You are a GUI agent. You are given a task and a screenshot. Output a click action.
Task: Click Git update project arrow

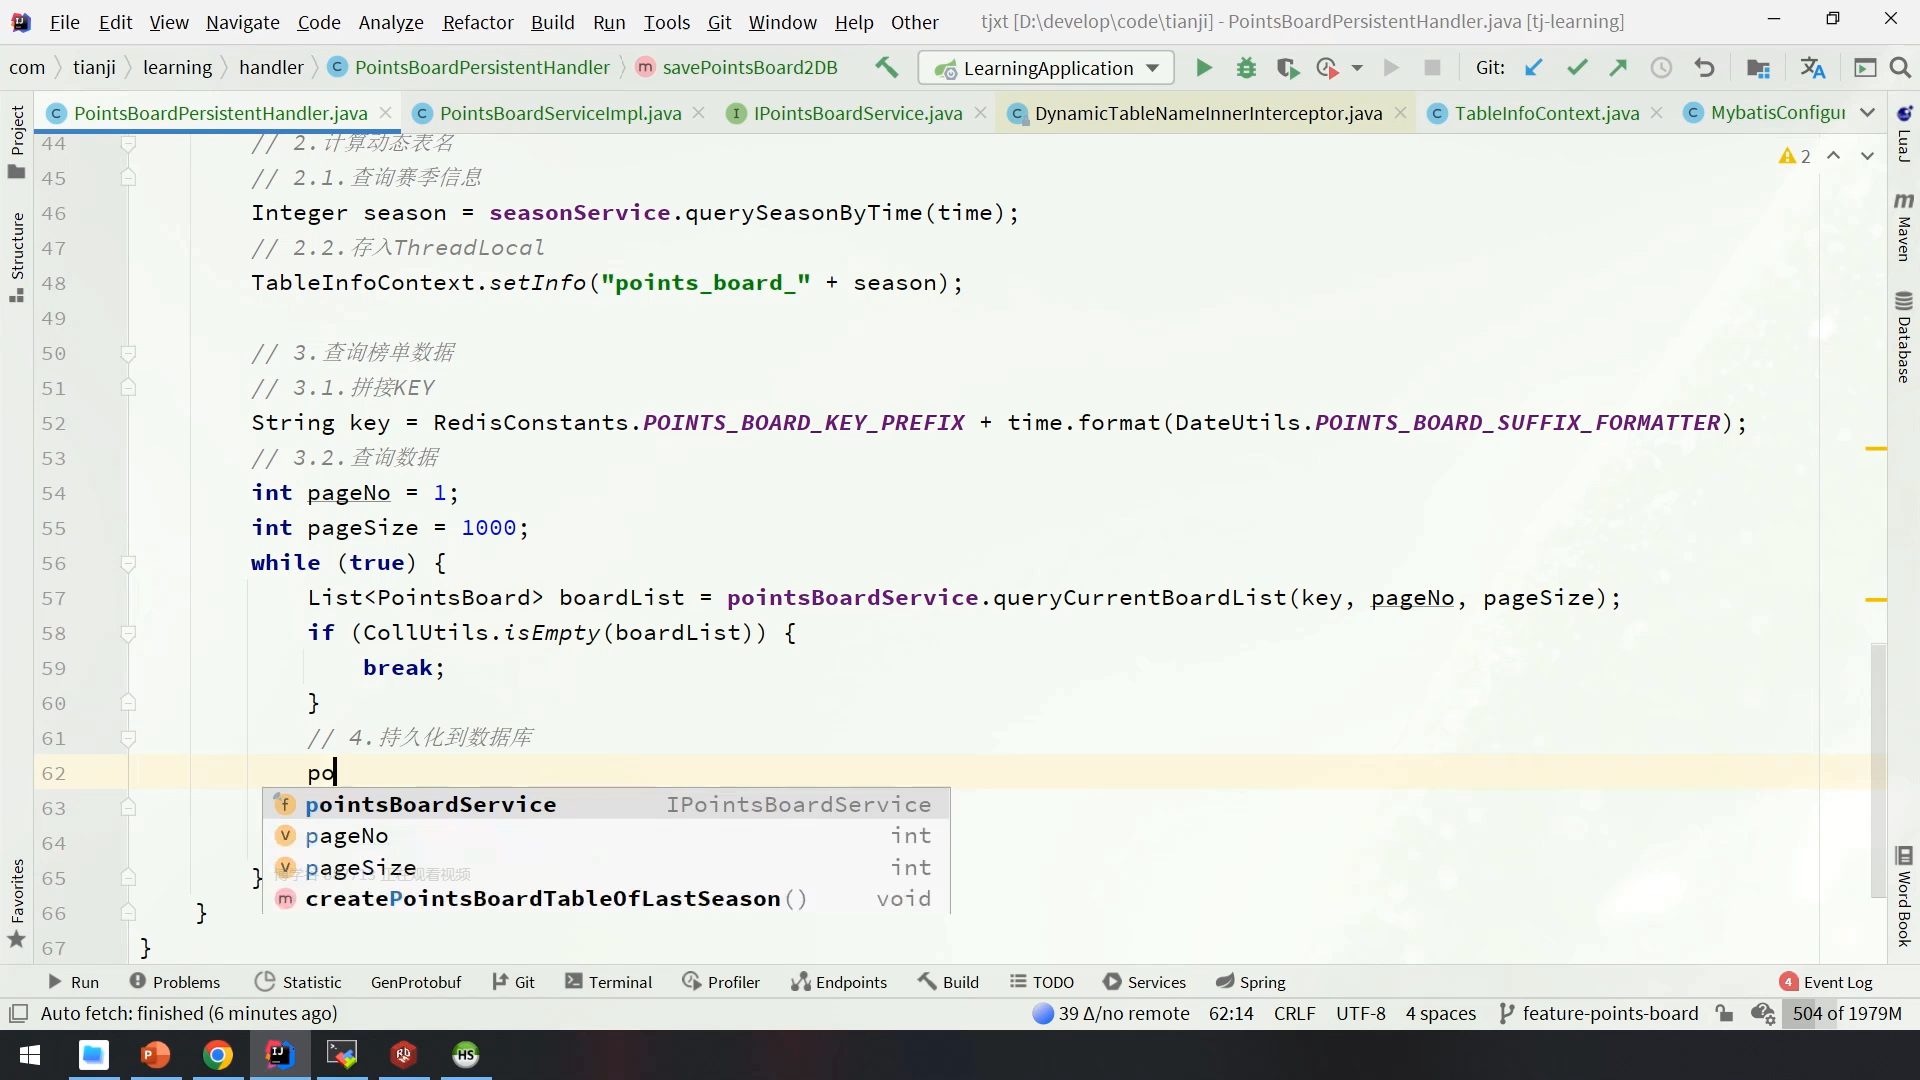(1533, 68)
